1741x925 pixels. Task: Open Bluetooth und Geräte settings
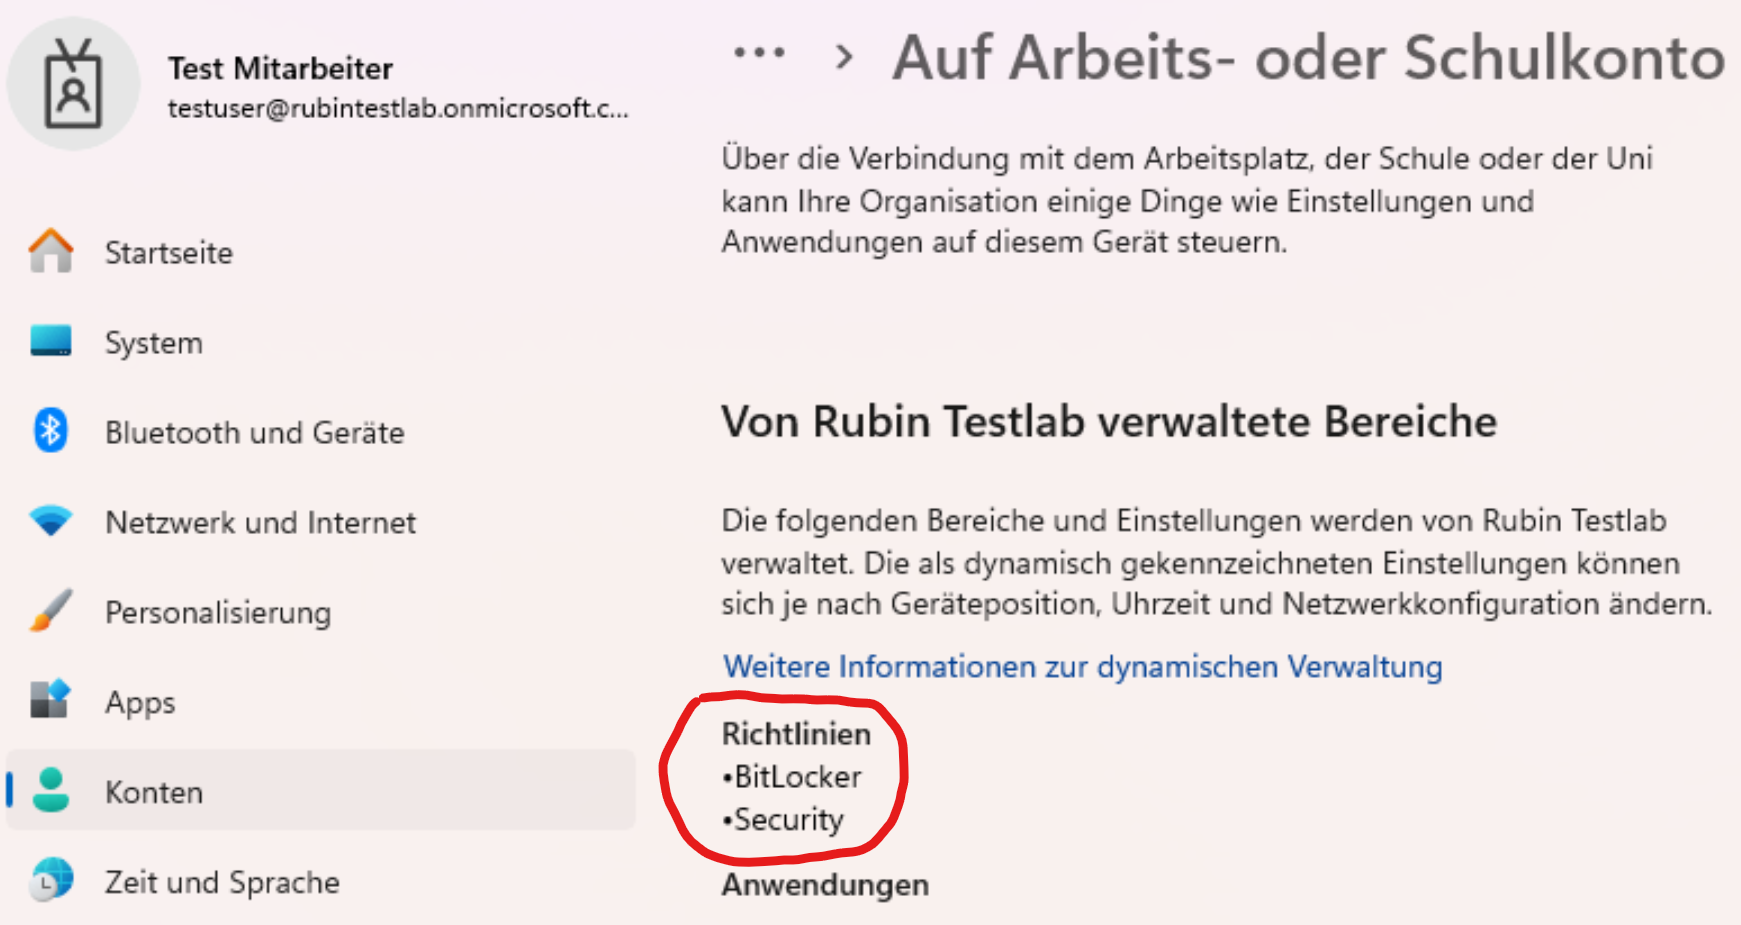pos(254,433)
